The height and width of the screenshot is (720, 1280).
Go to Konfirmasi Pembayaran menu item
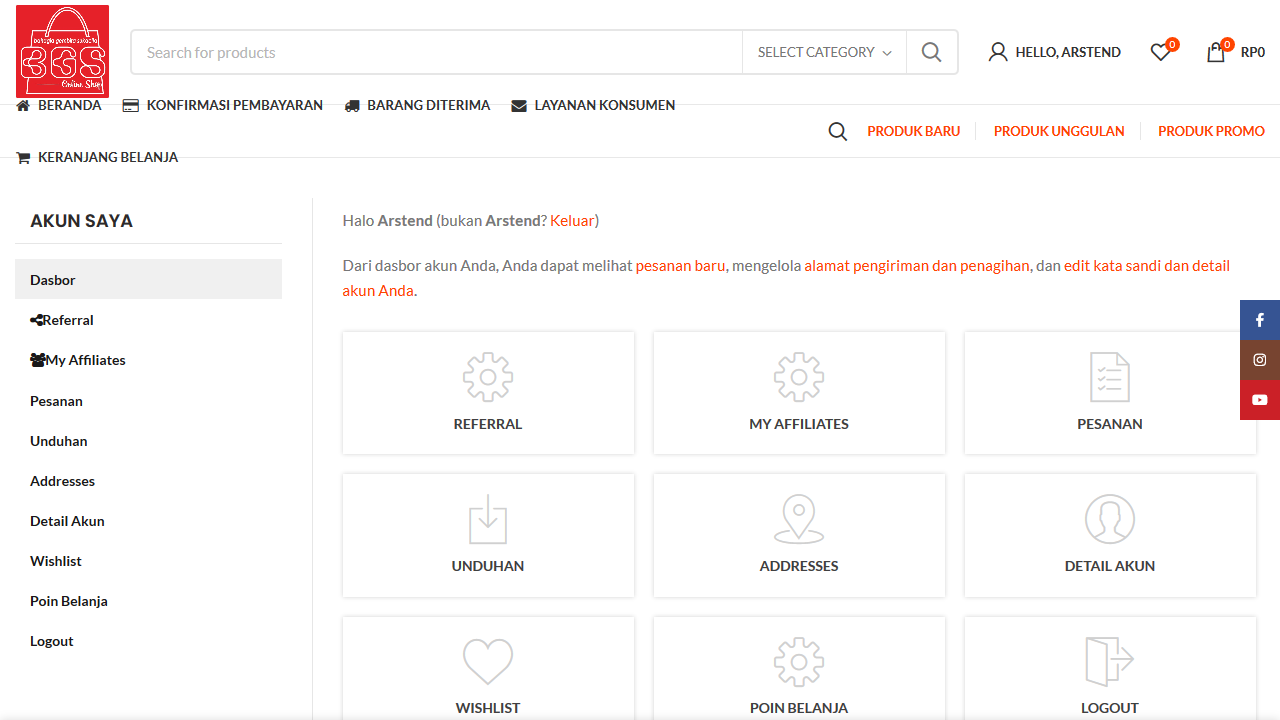point(223,105)
